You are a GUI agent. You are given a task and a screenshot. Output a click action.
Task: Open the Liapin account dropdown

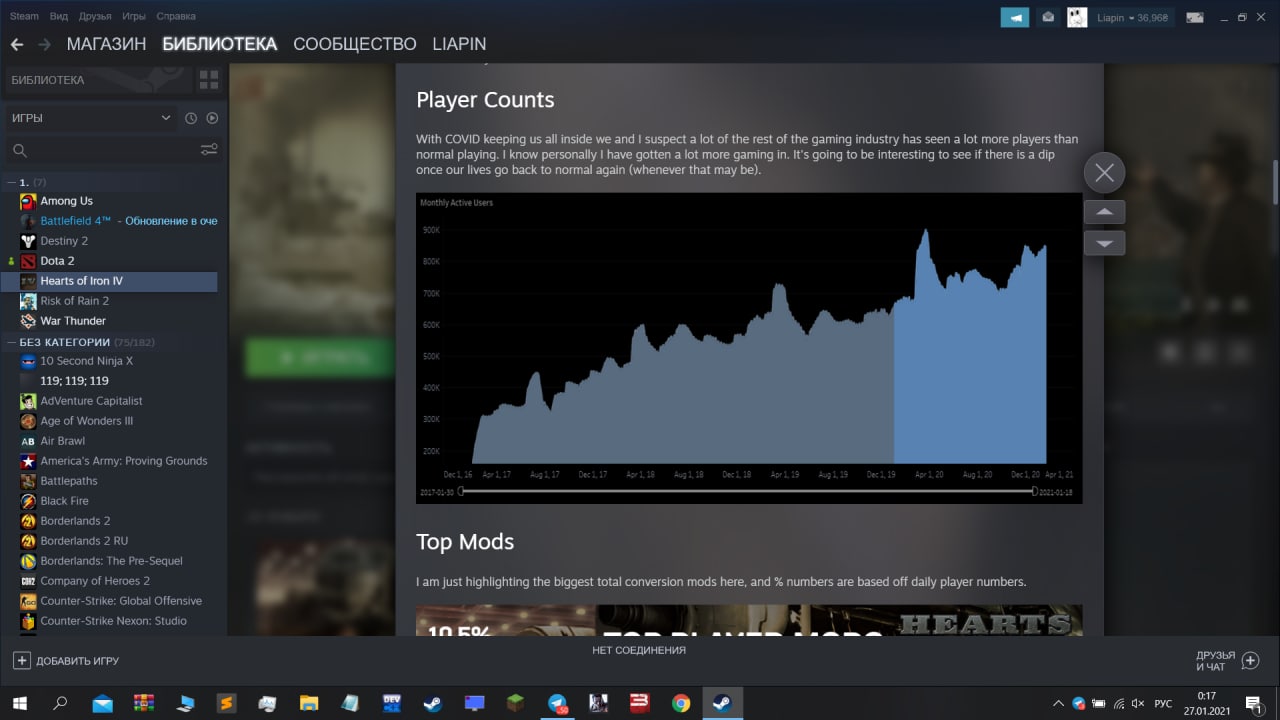point(1132,18)
